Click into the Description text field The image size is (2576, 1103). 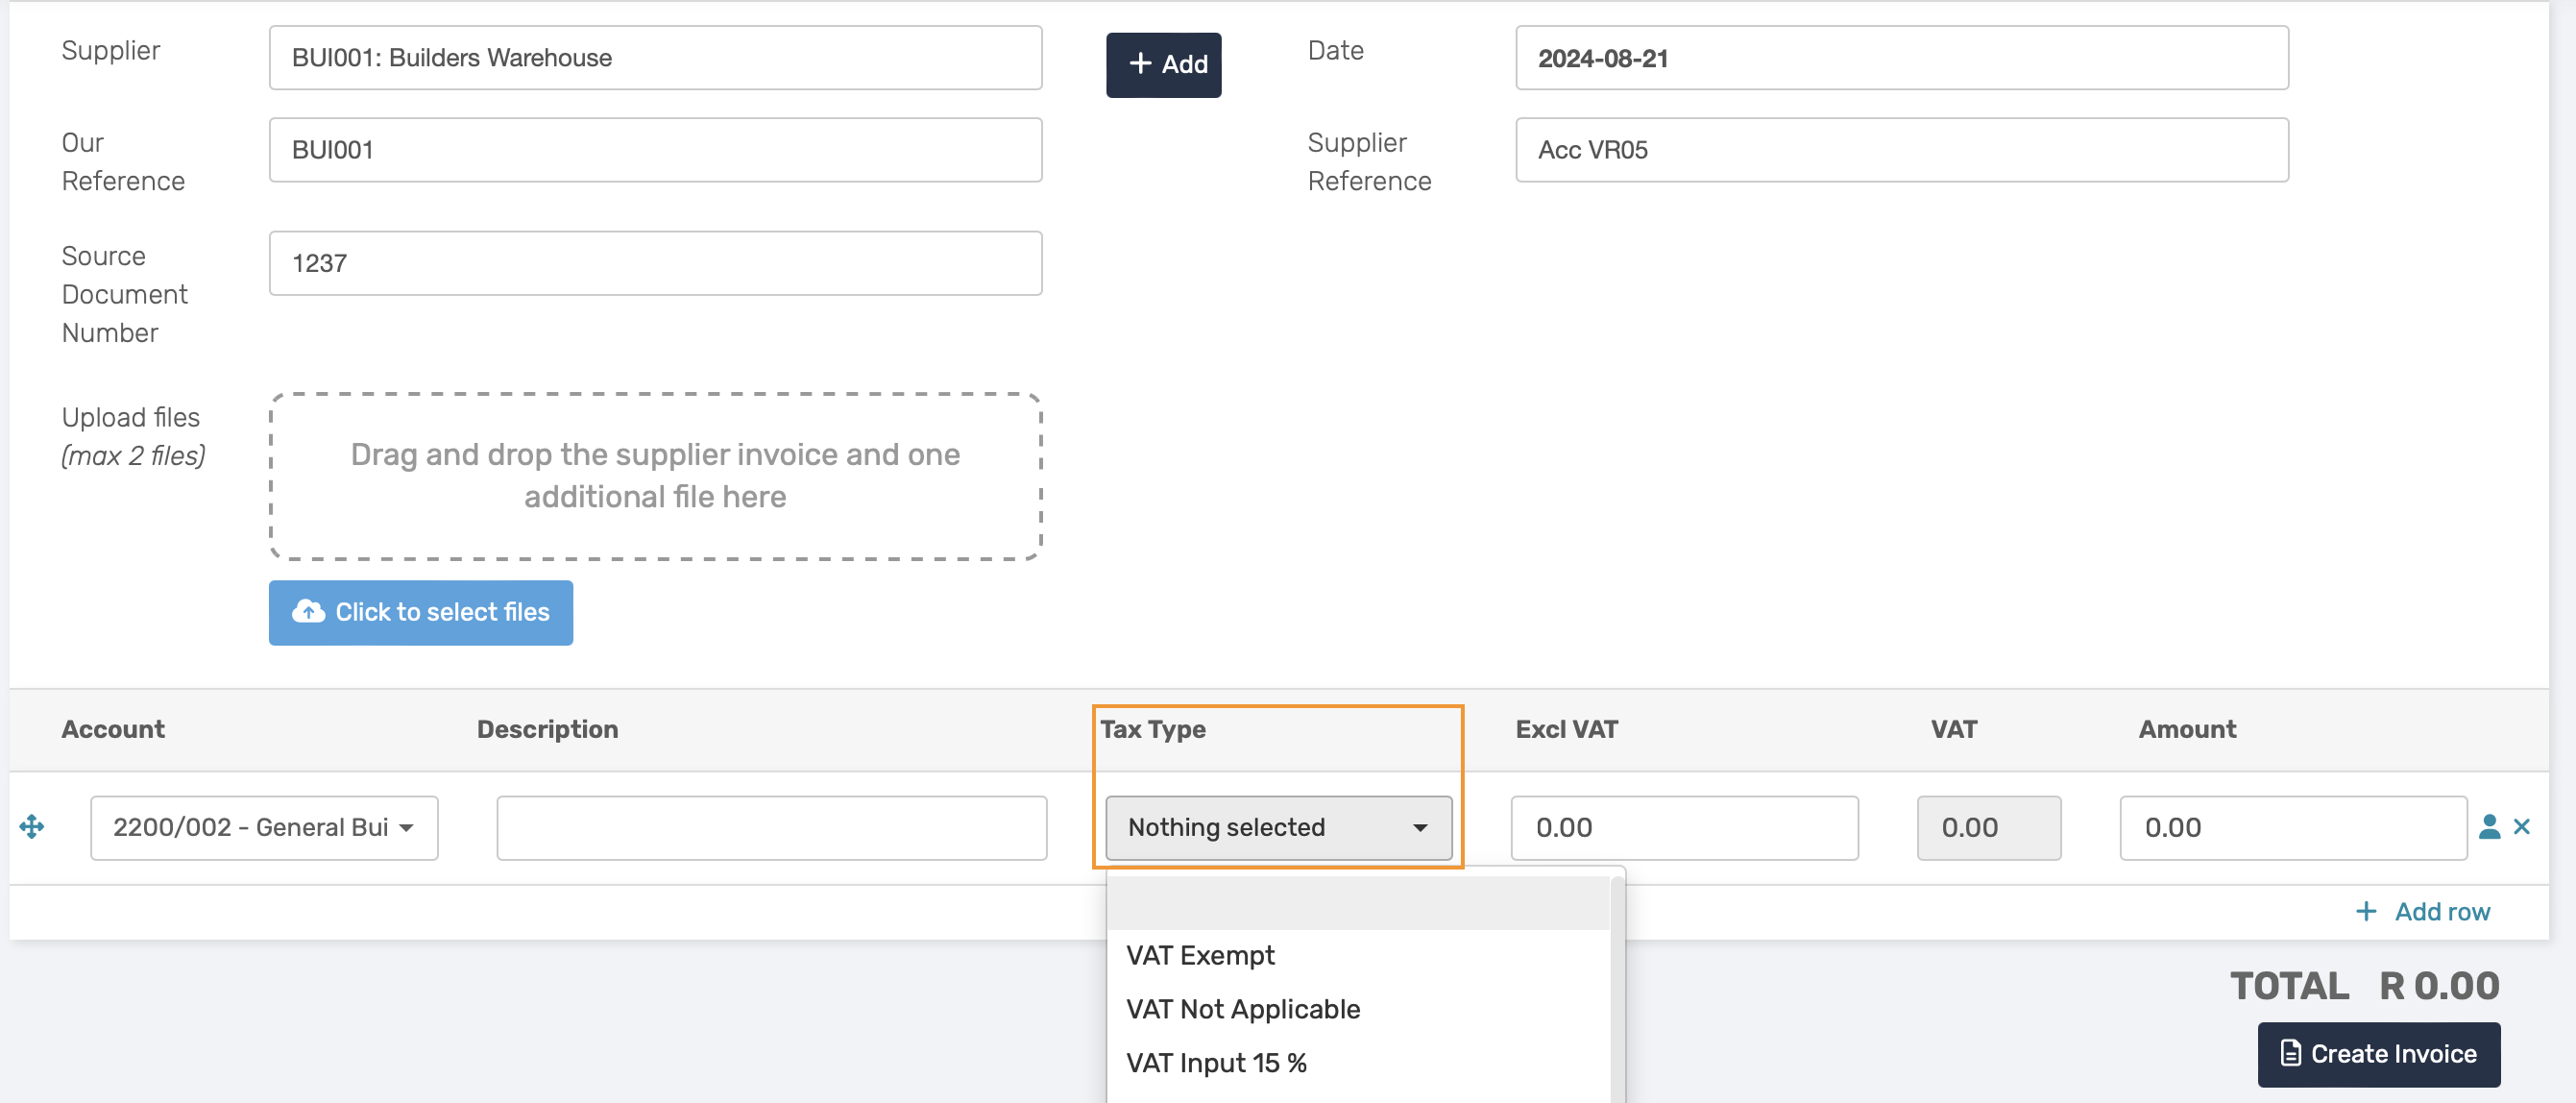pyautogui.click(x=771, y=827)
